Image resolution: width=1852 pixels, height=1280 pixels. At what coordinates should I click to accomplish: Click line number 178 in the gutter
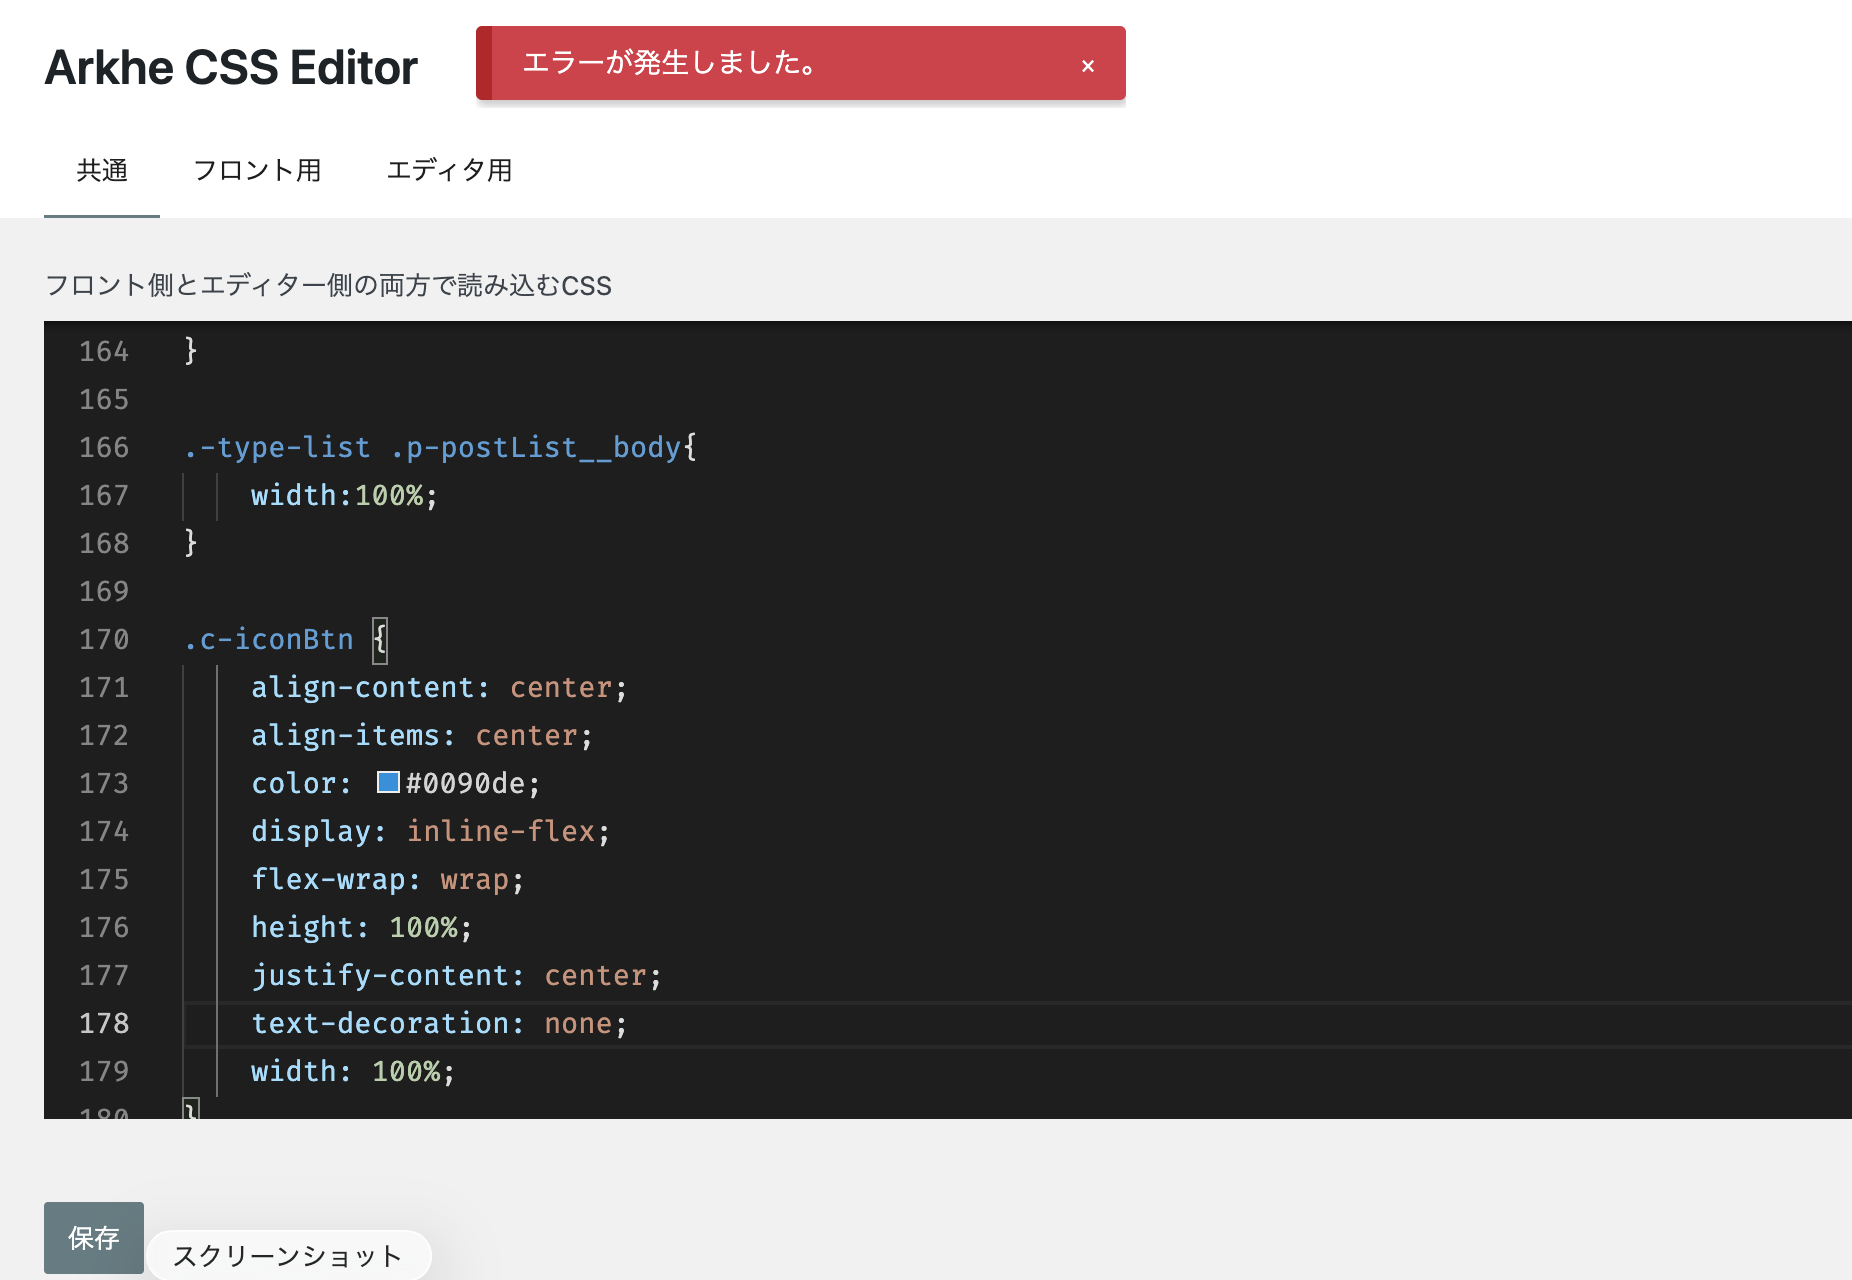104,1023
